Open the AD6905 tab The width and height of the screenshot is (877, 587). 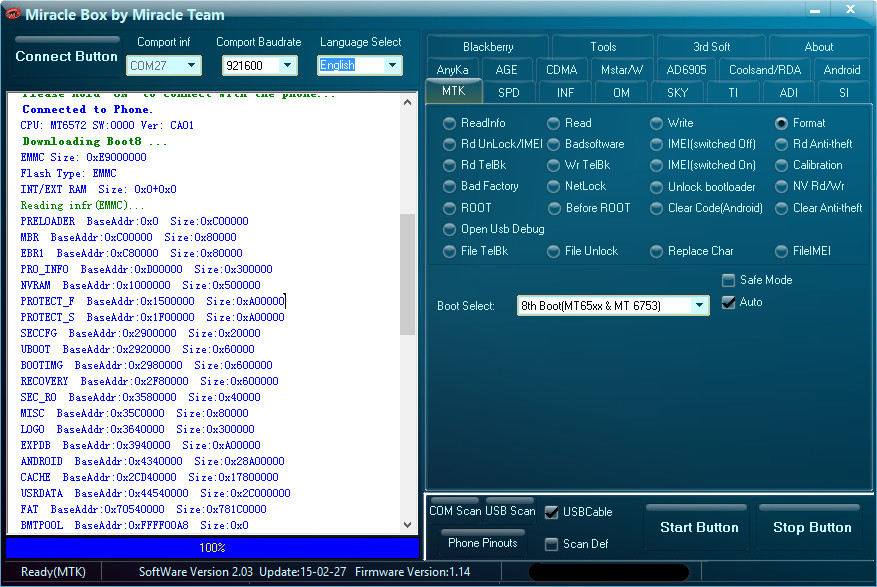pos(686,70)
